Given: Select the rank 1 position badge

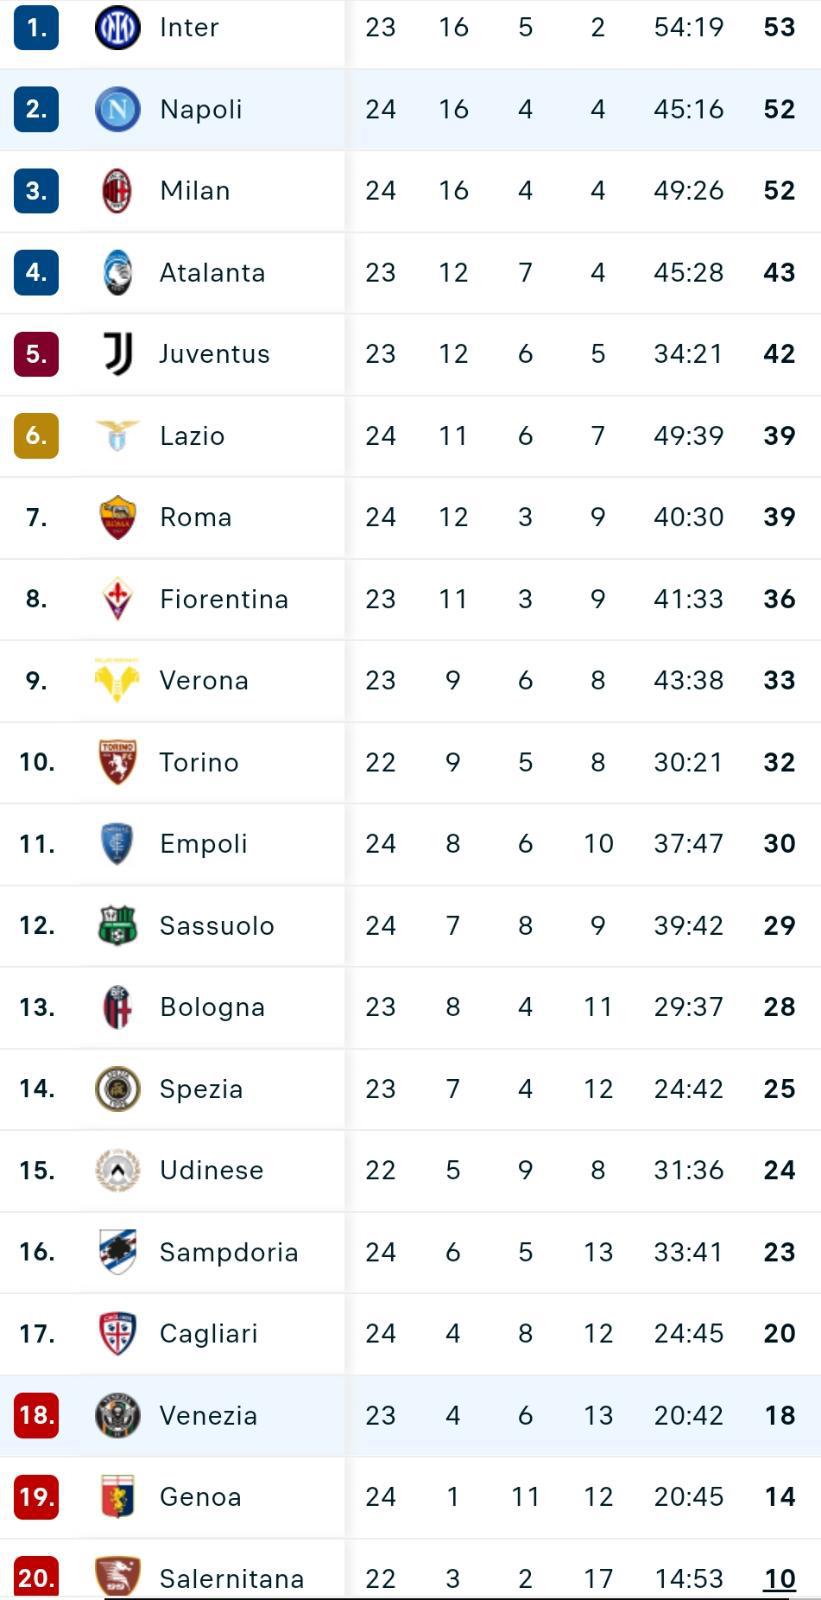Looking at the screenshot, I should pyautogui.click(x=36, y=27).
